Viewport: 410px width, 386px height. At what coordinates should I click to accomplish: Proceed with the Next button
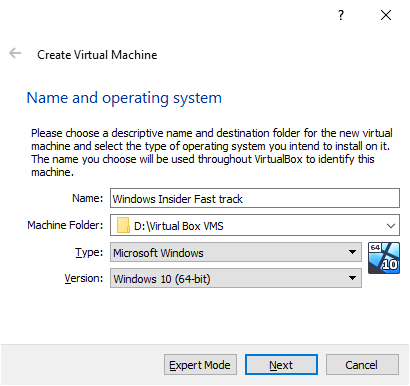click(281, 365)
